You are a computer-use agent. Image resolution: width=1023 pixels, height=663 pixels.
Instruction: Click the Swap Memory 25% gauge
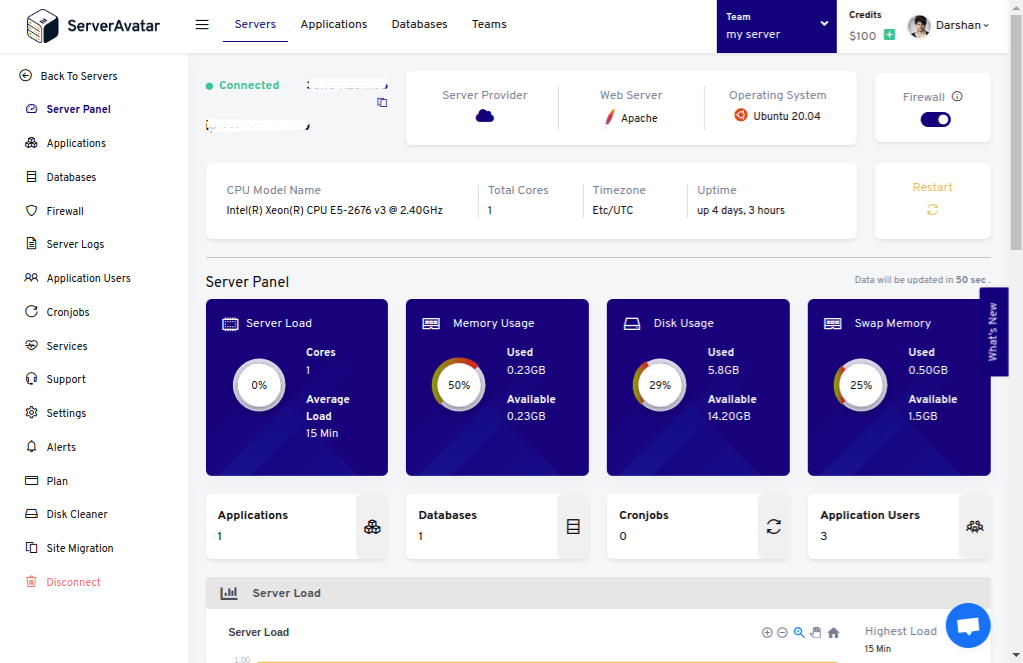pyautogui.click(x=861, y=385)
